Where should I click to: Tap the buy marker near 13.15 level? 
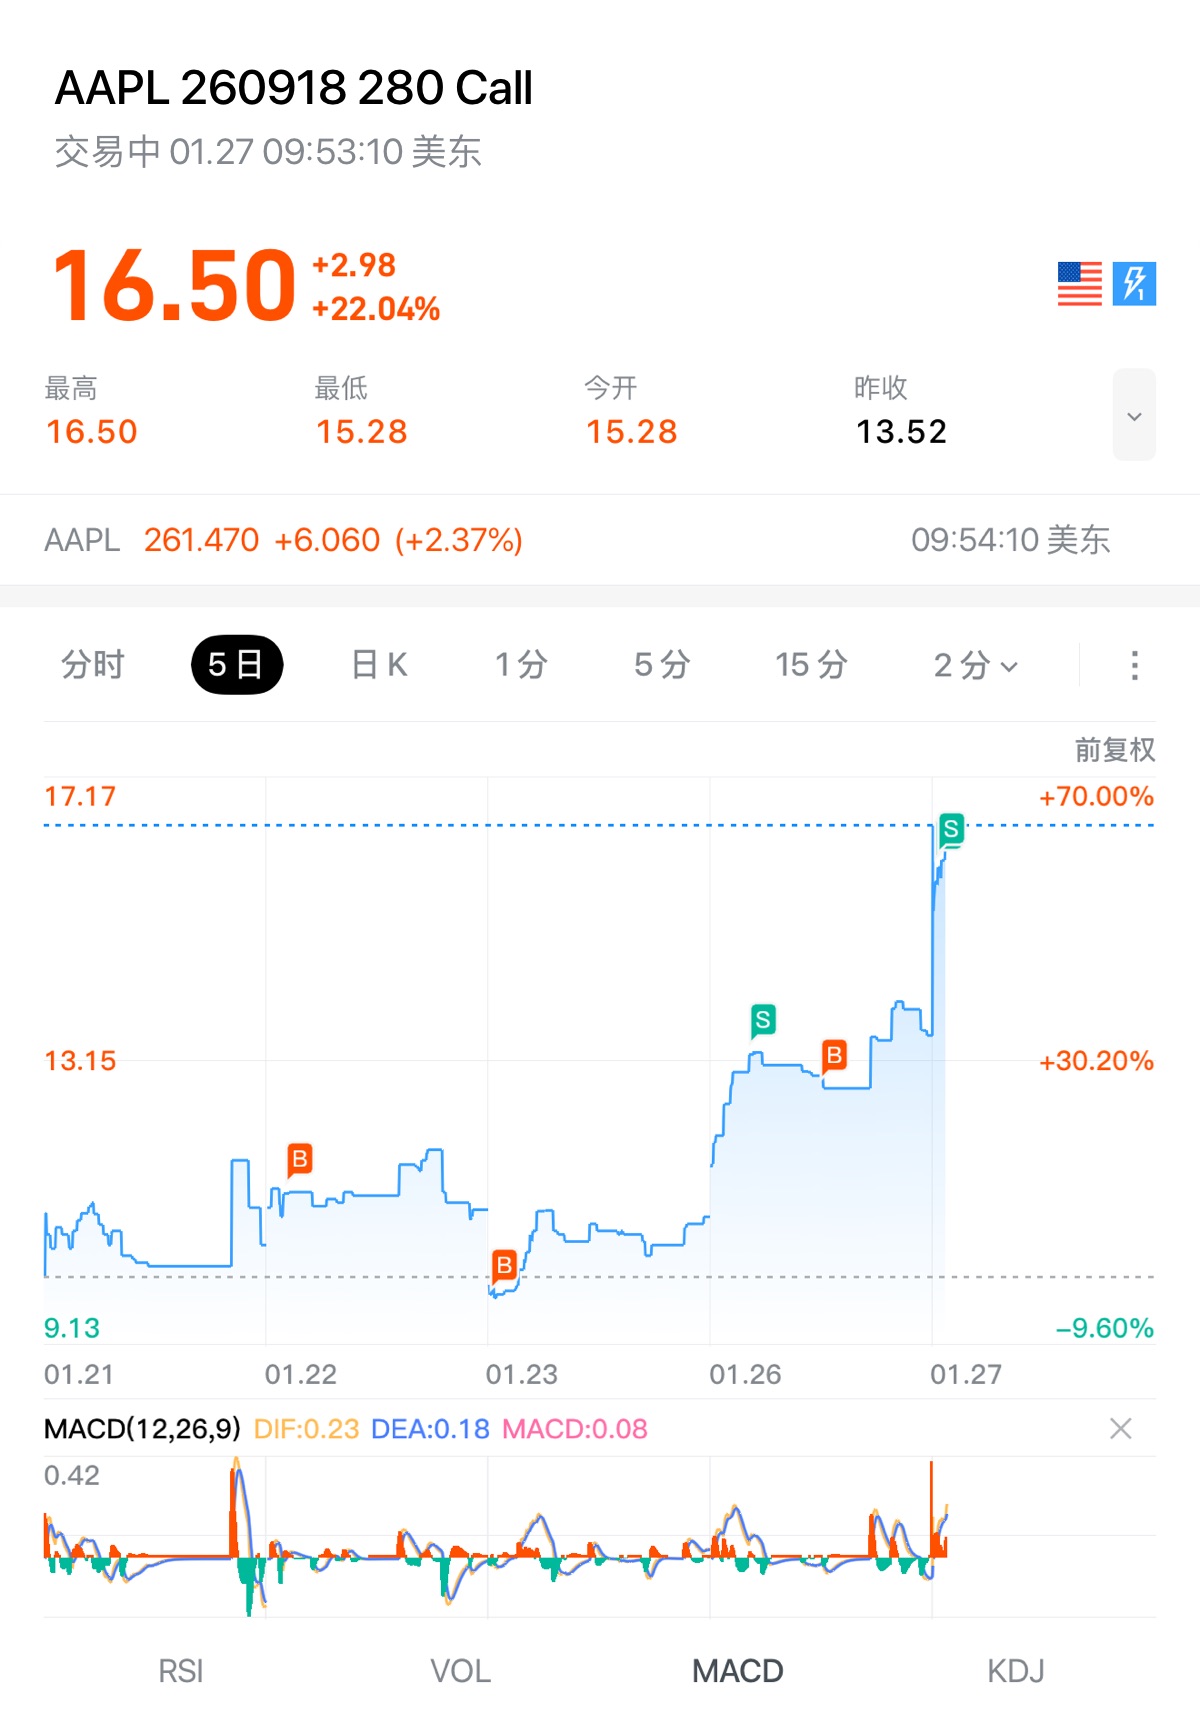[x=834, y=1055]
